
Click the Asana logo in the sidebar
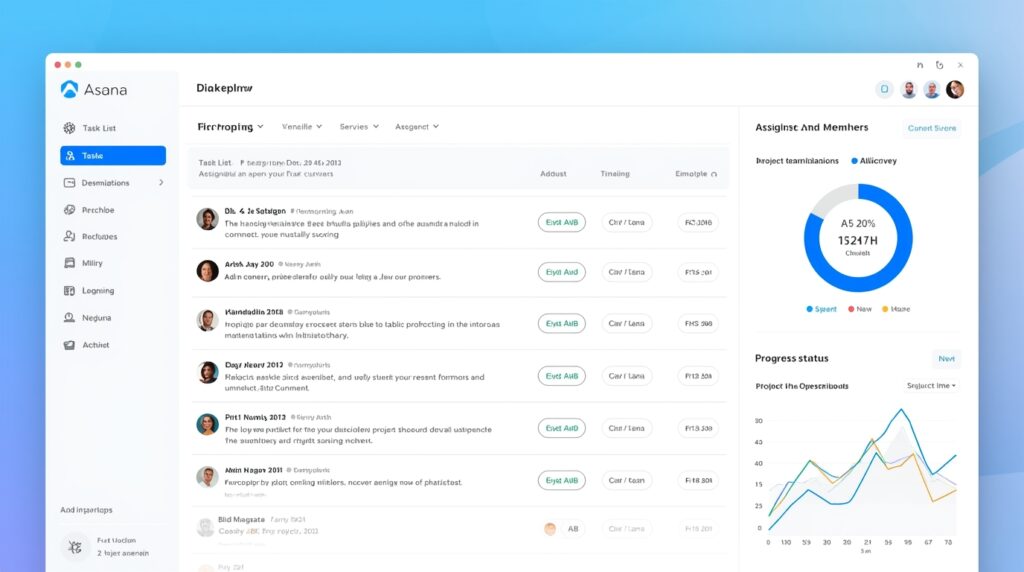click(x=69, y=90)
